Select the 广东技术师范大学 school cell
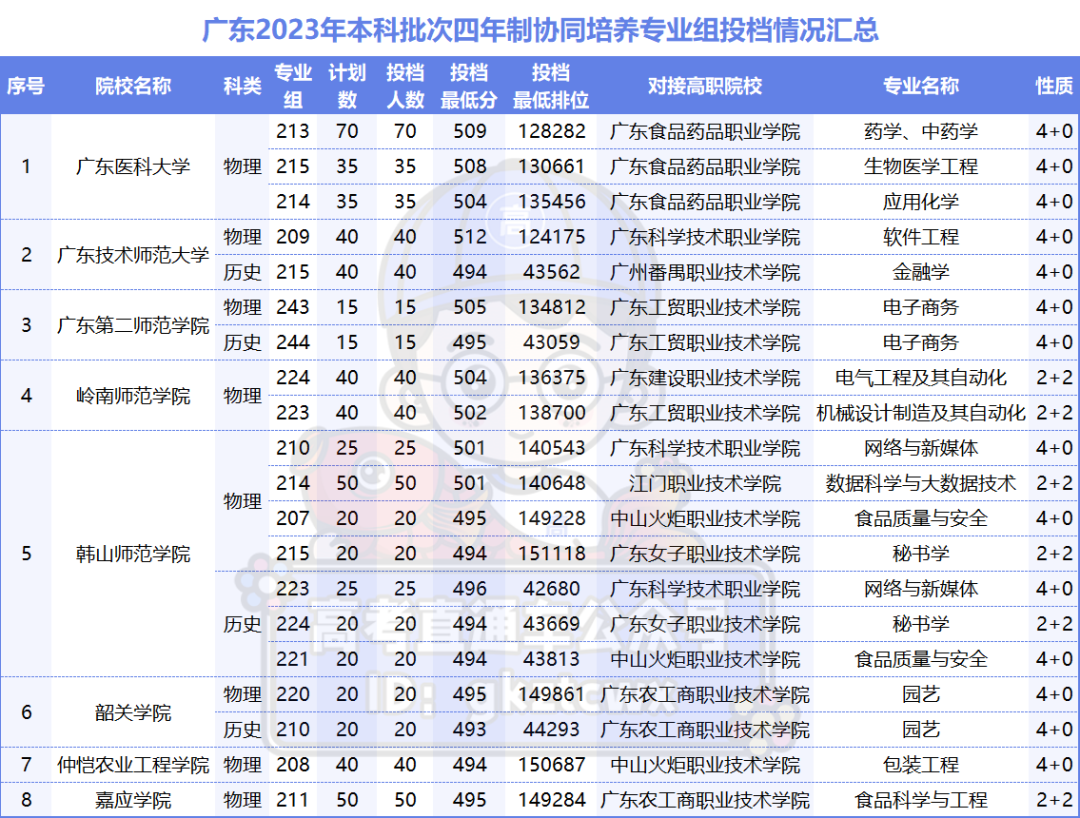 pos(133,255)
